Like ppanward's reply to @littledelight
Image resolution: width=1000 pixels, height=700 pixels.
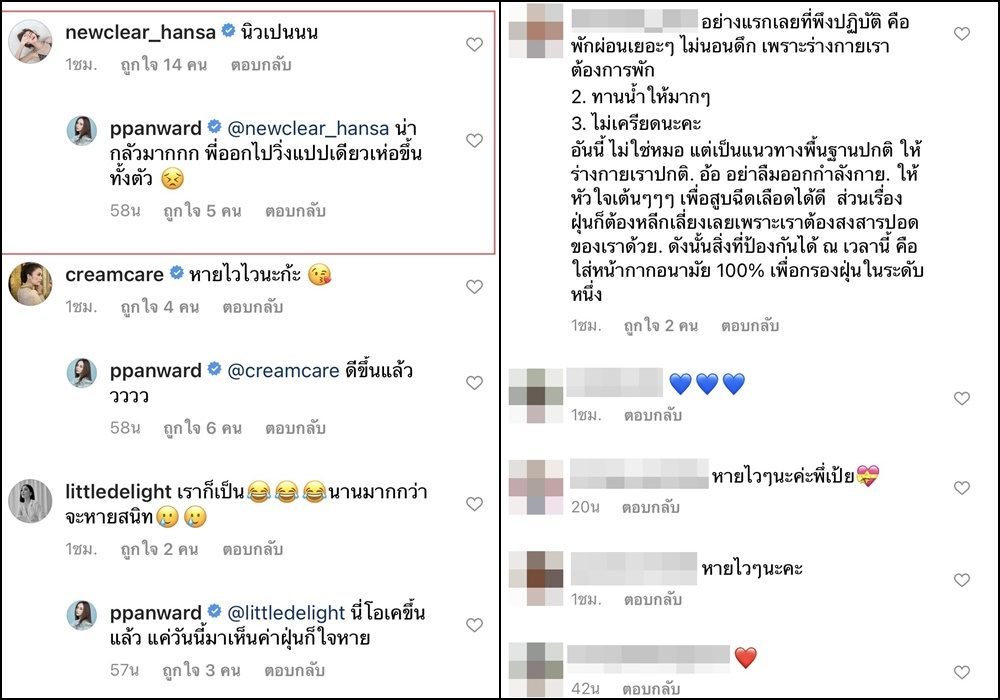[x=474, y=625]
